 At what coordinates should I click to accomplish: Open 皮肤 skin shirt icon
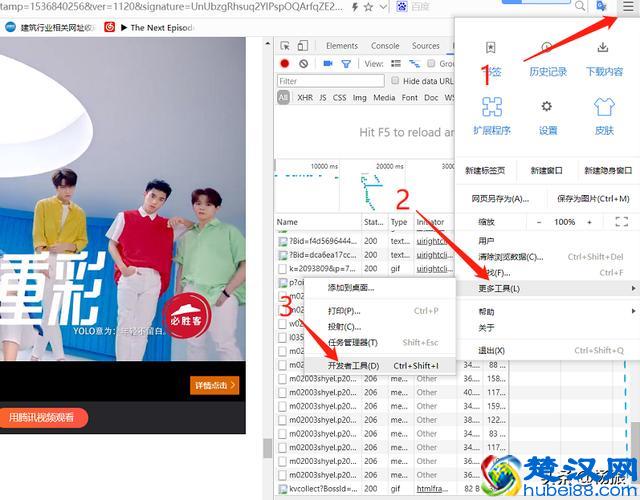point(604,107)
